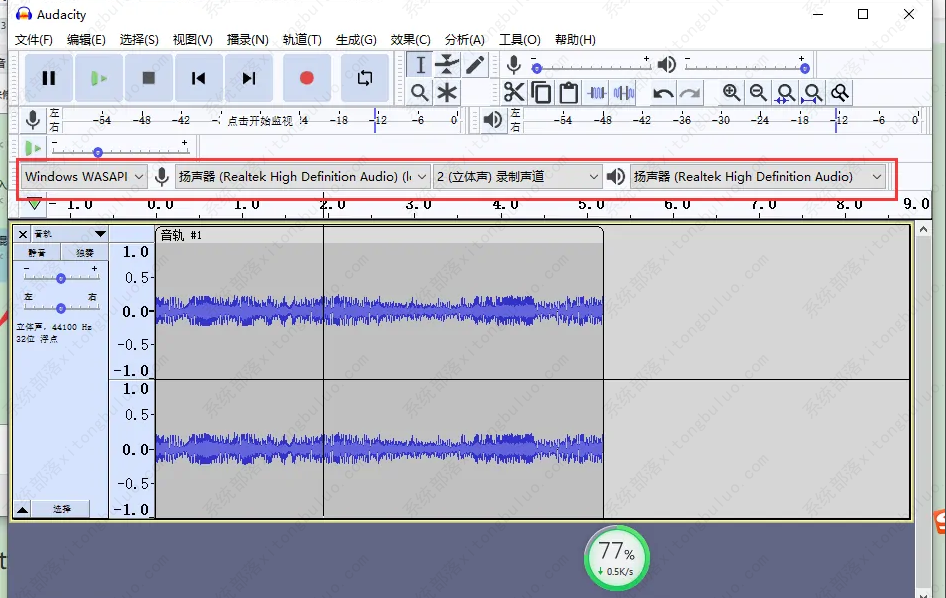The image size is (946, 598).
Task: Open the 轨道(T) menu
Action: [302, 40]
